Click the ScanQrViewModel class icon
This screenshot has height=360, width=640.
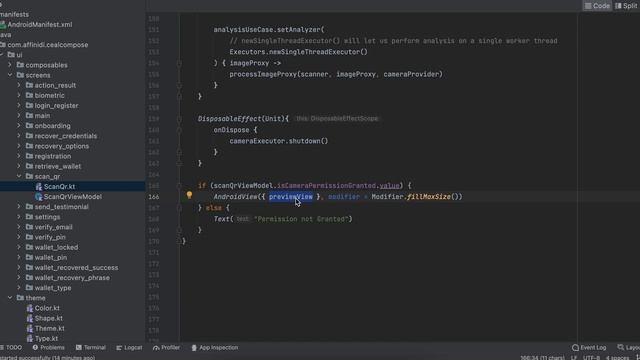coord(39,197)
